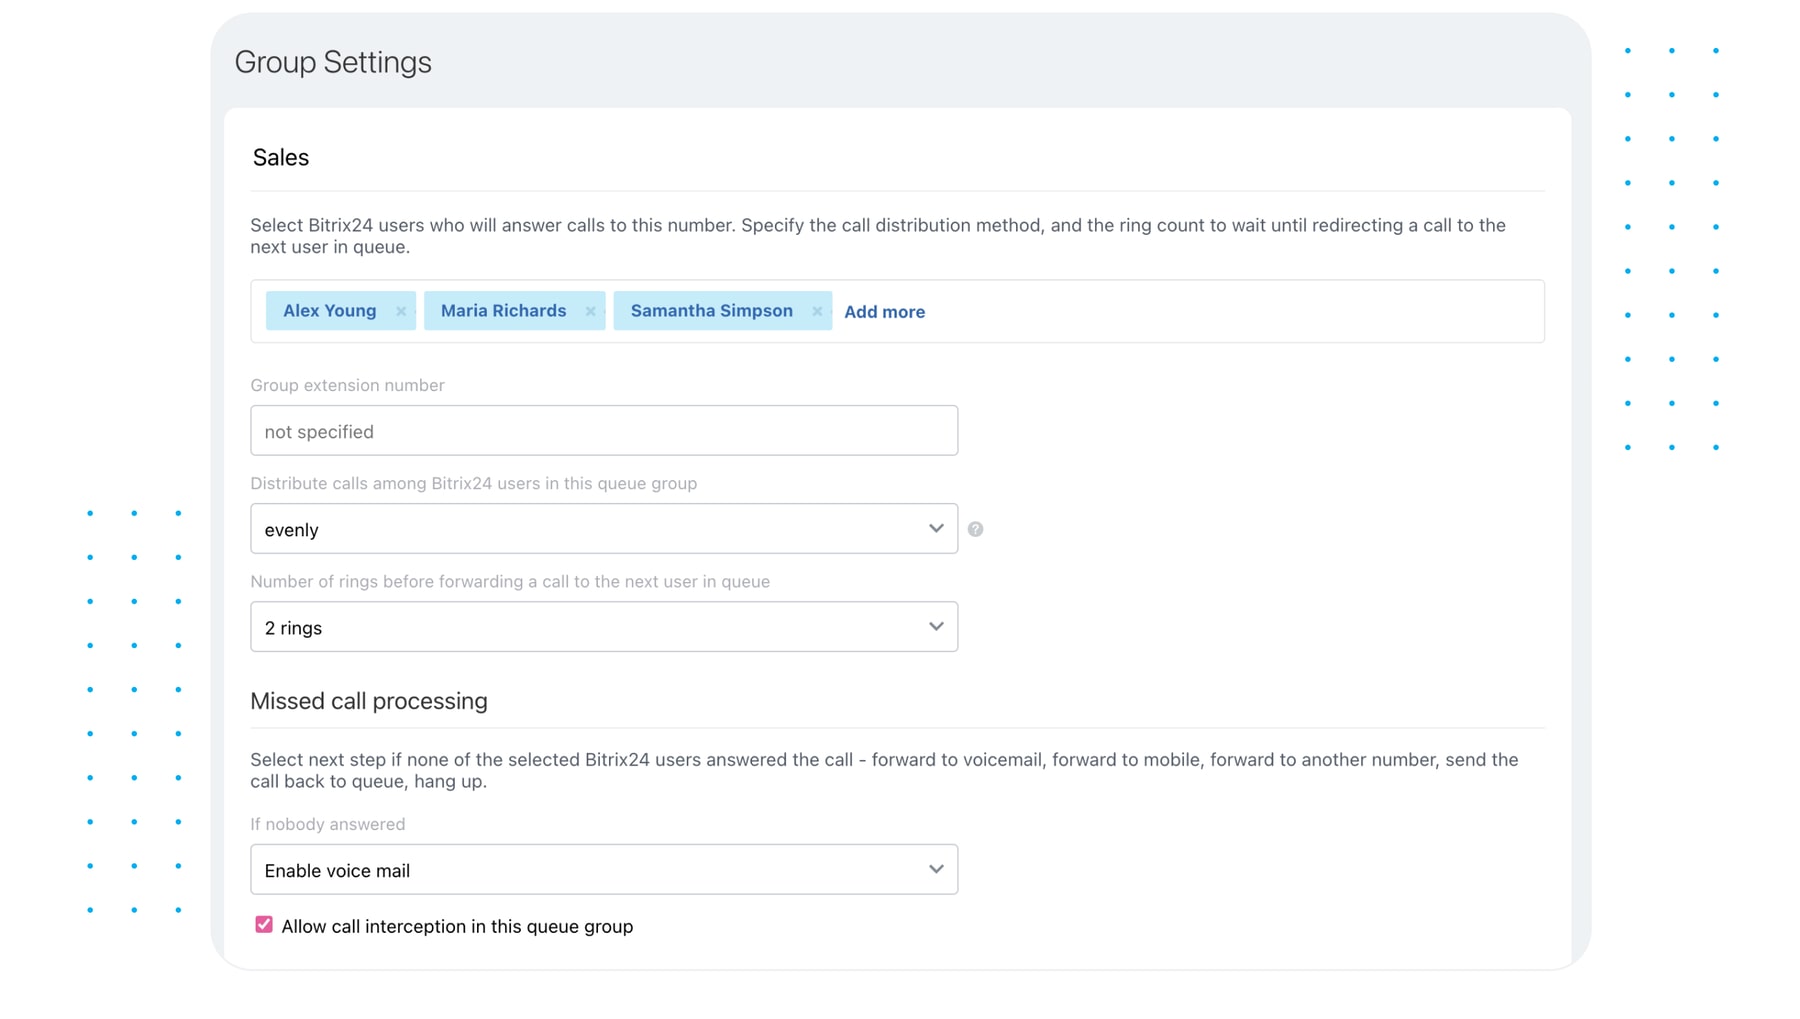Screen dimensions: 1800x1019
Task: Focus the Group extension number field
Action: (x=603, y=431)
